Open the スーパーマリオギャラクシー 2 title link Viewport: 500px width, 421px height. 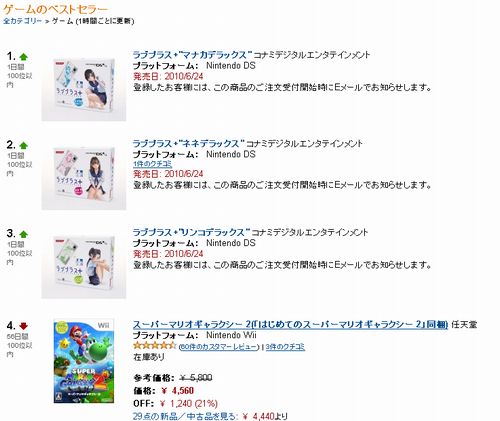tap(290, 324)
